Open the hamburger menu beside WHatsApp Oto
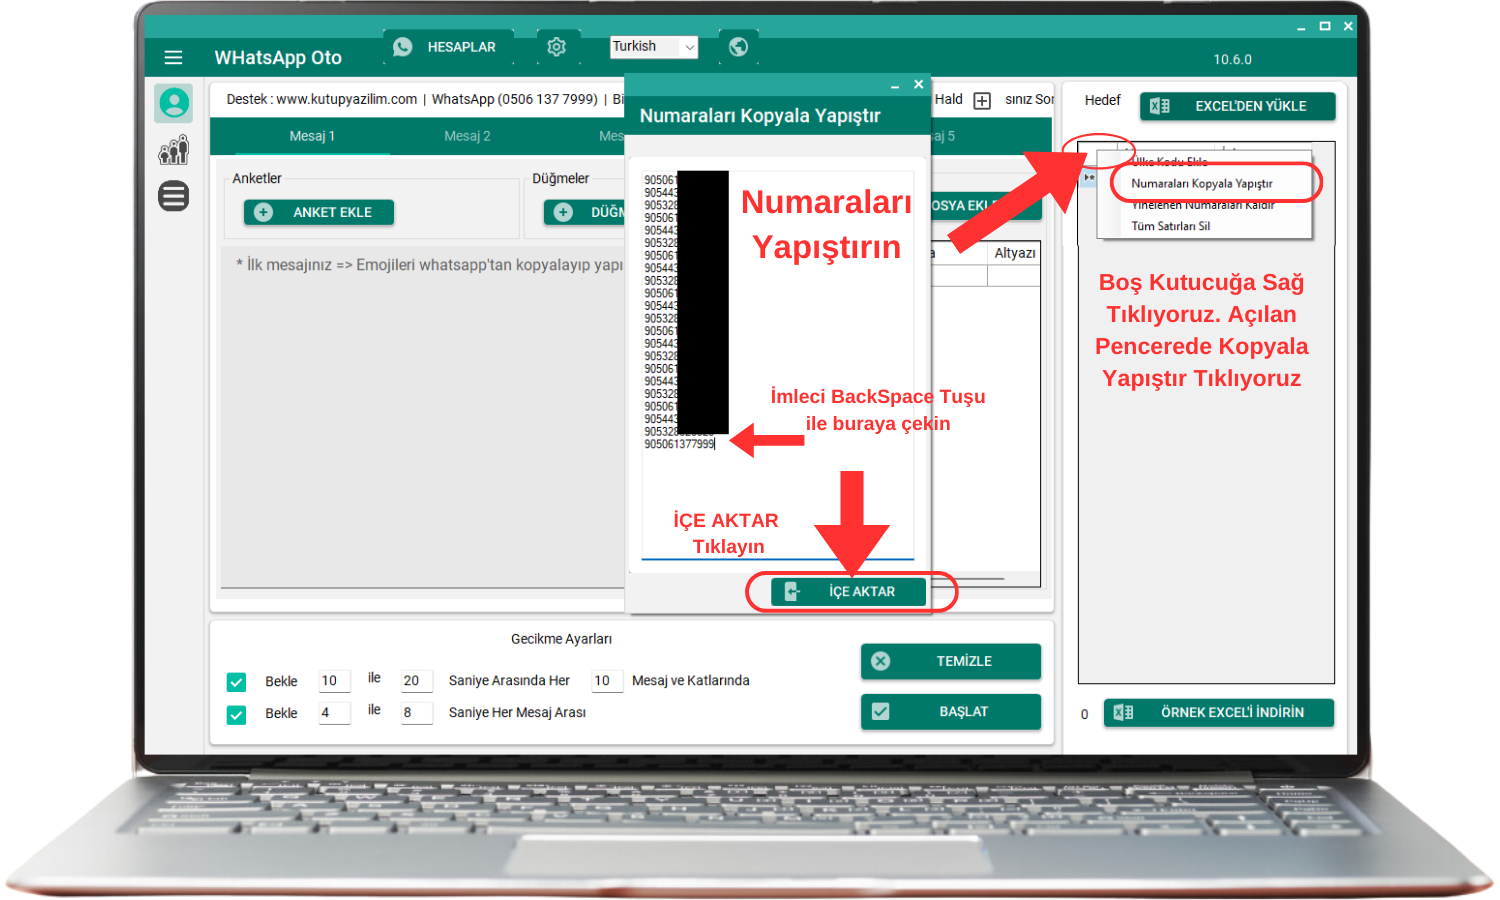The image size is (1500, 900). point(173,58)
